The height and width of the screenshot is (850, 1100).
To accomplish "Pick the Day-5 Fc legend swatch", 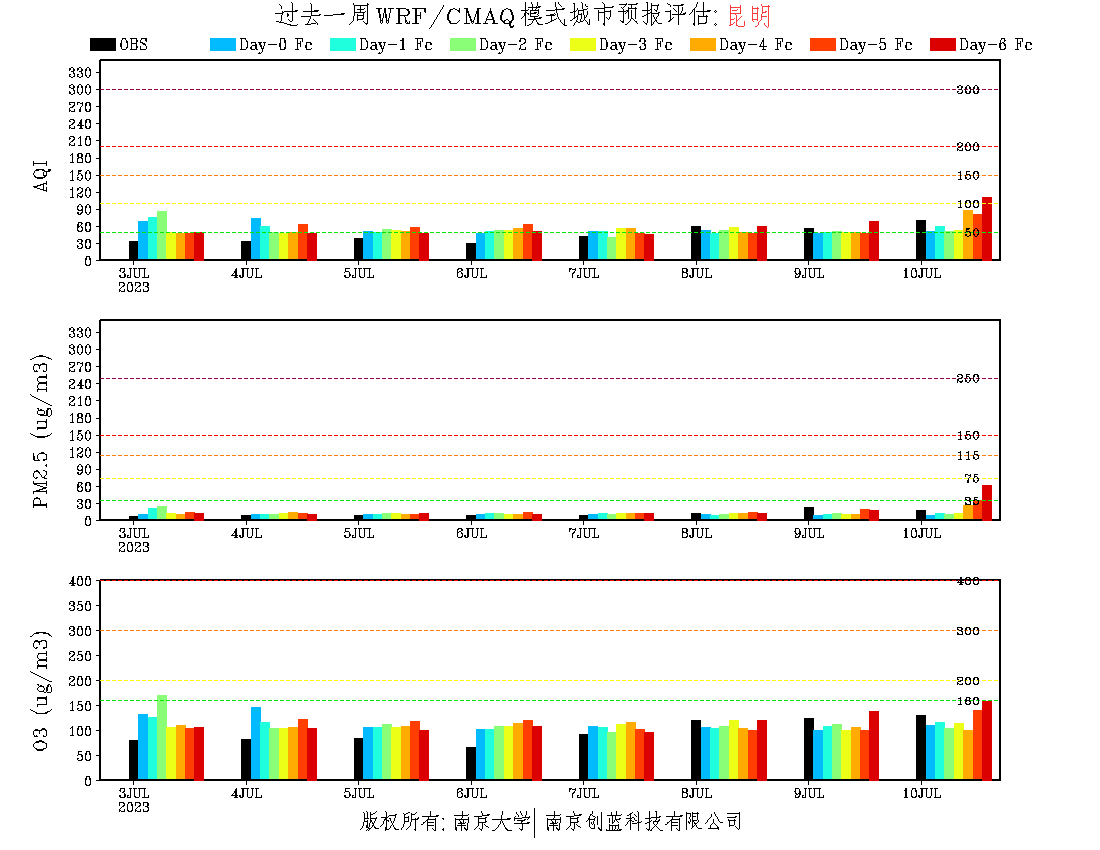I will click(x=823, y=44).
